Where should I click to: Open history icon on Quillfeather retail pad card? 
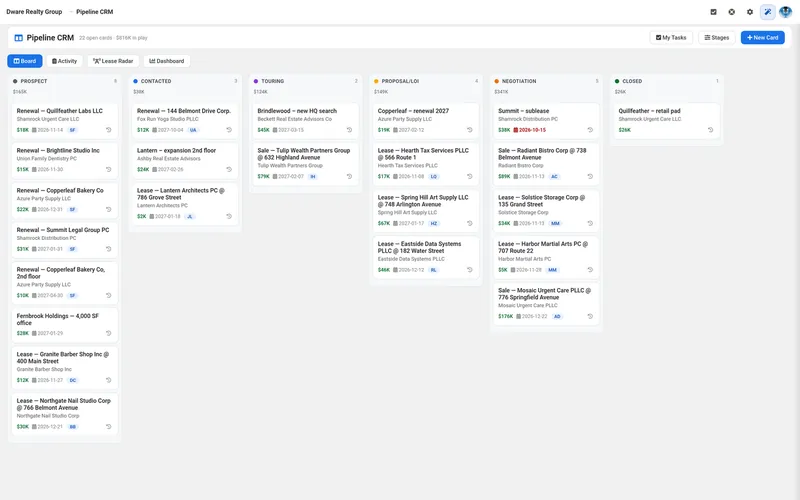point(711,130)
